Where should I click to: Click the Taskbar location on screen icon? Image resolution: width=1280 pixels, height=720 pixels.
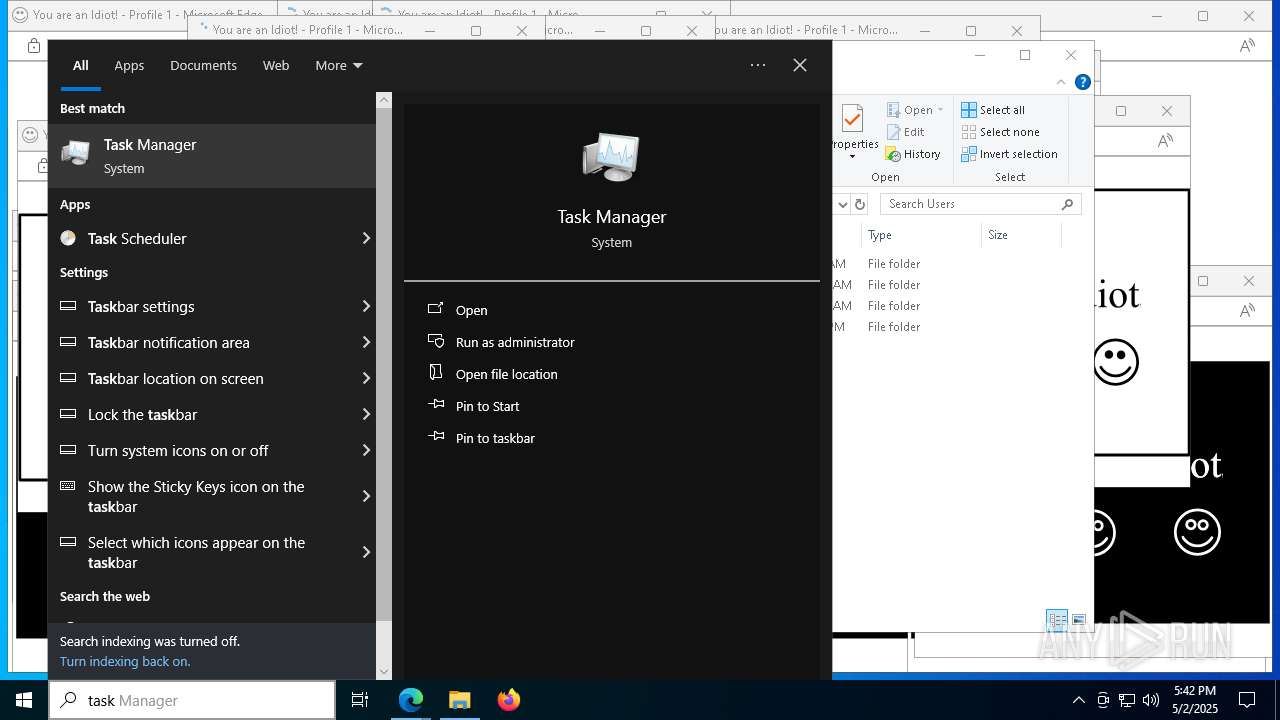[68, 378]
